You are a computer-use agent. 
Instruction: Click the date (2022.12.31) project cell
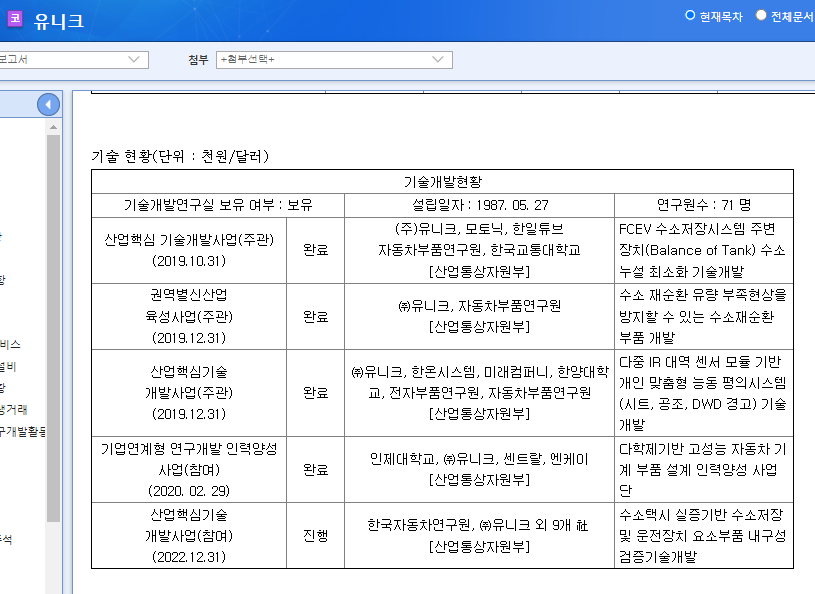coord(189,535)
